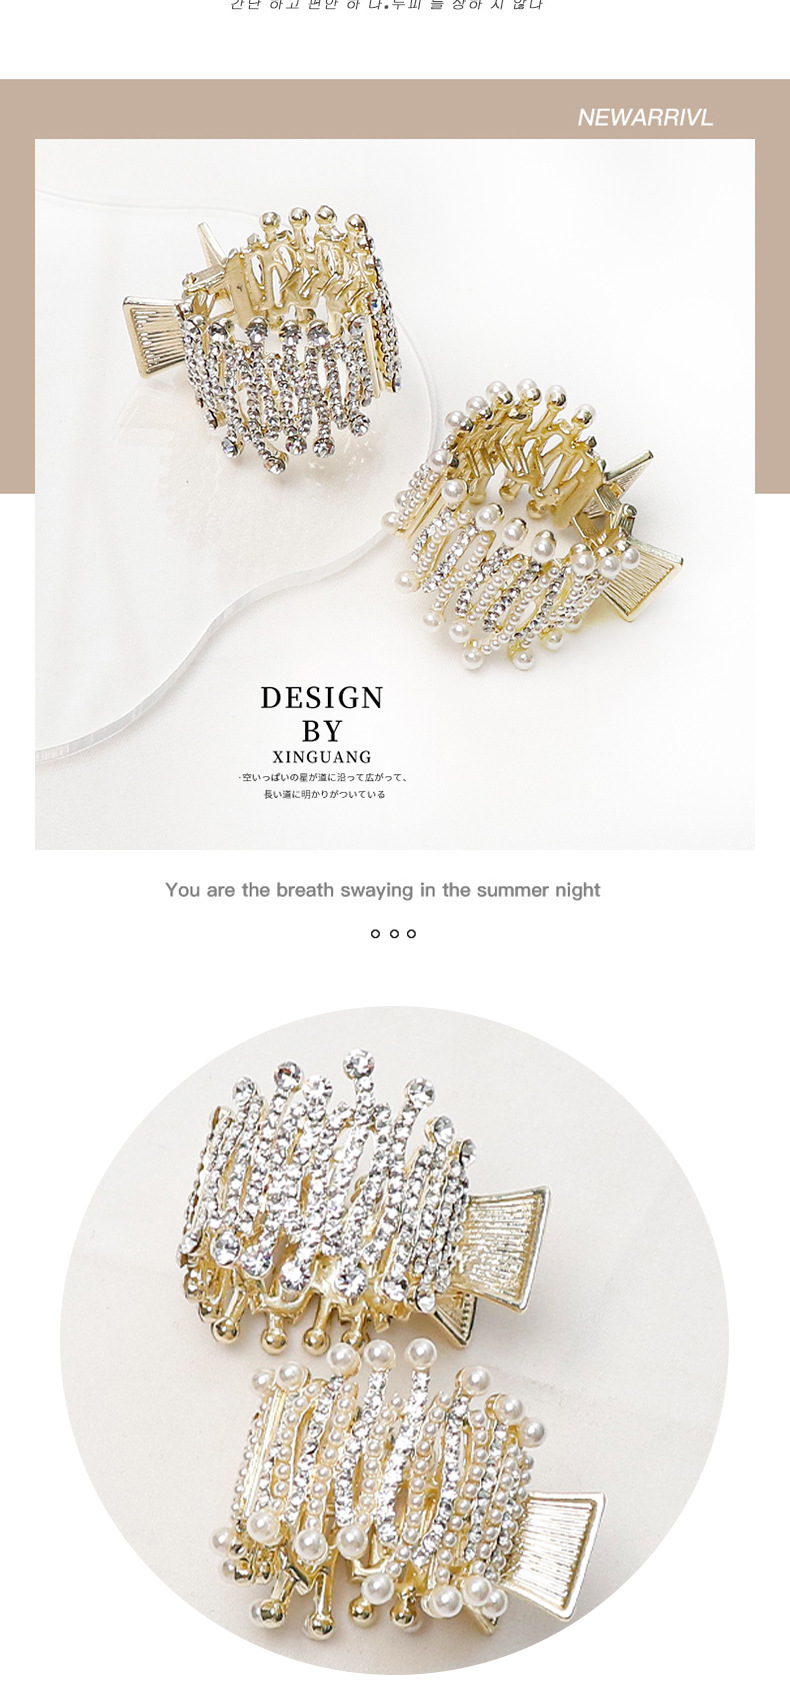Viewport: 790px width, 1704px height.
Task: Click the second line of Japanese caption
Action: tap(324, 794)
